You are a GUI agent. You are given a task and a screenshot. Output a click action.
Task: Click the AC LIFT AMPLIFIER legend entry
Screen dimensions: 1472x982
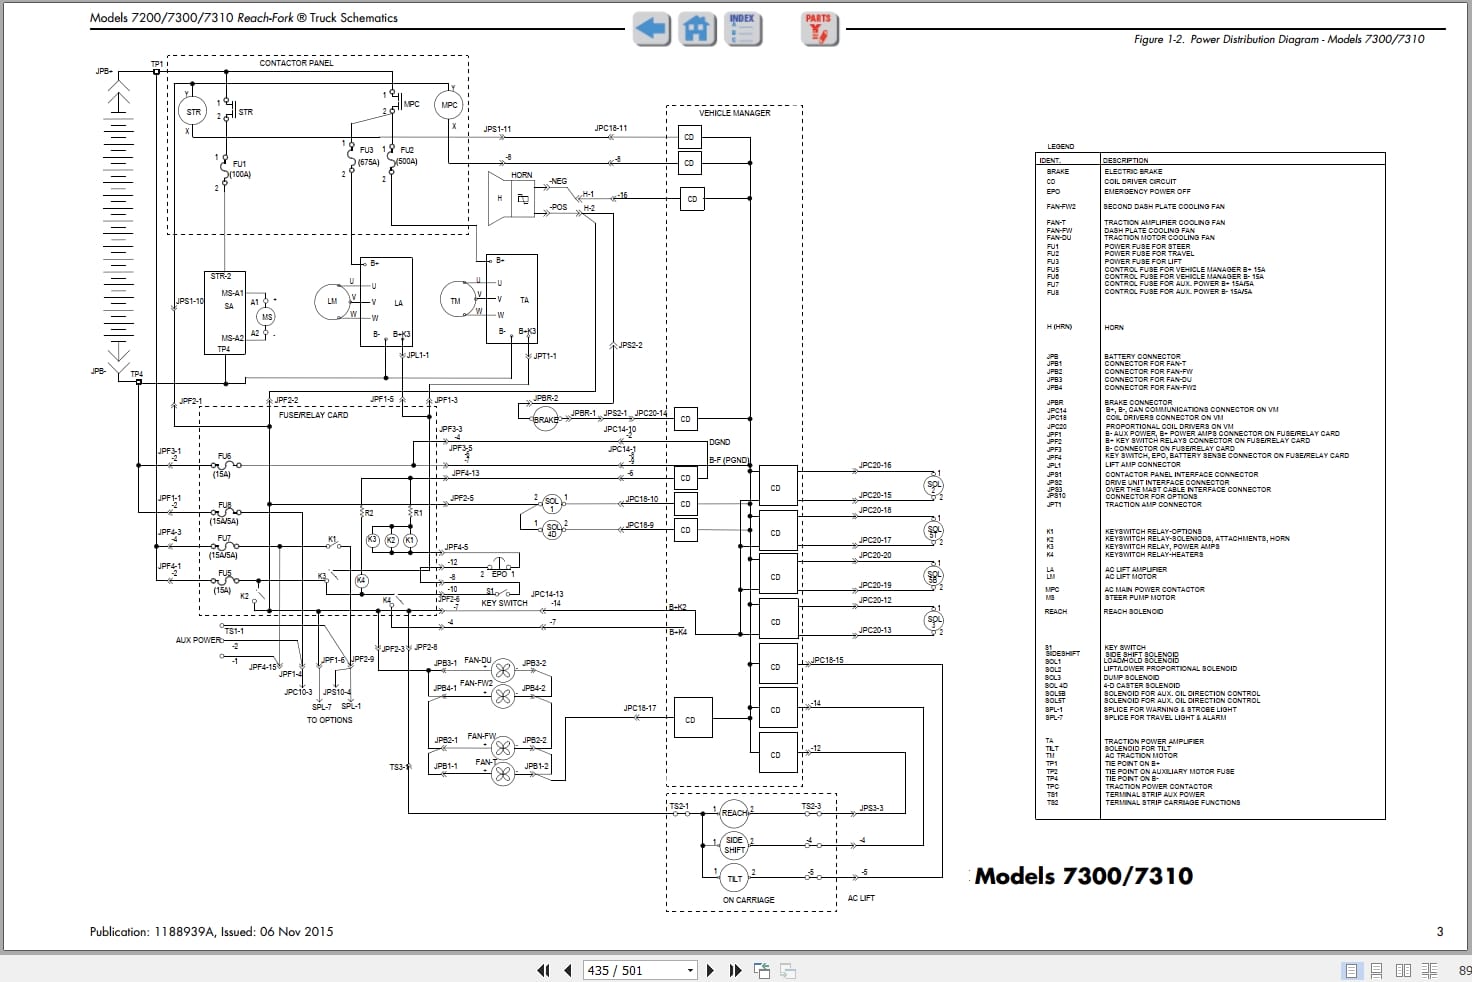pos(1136,569)
